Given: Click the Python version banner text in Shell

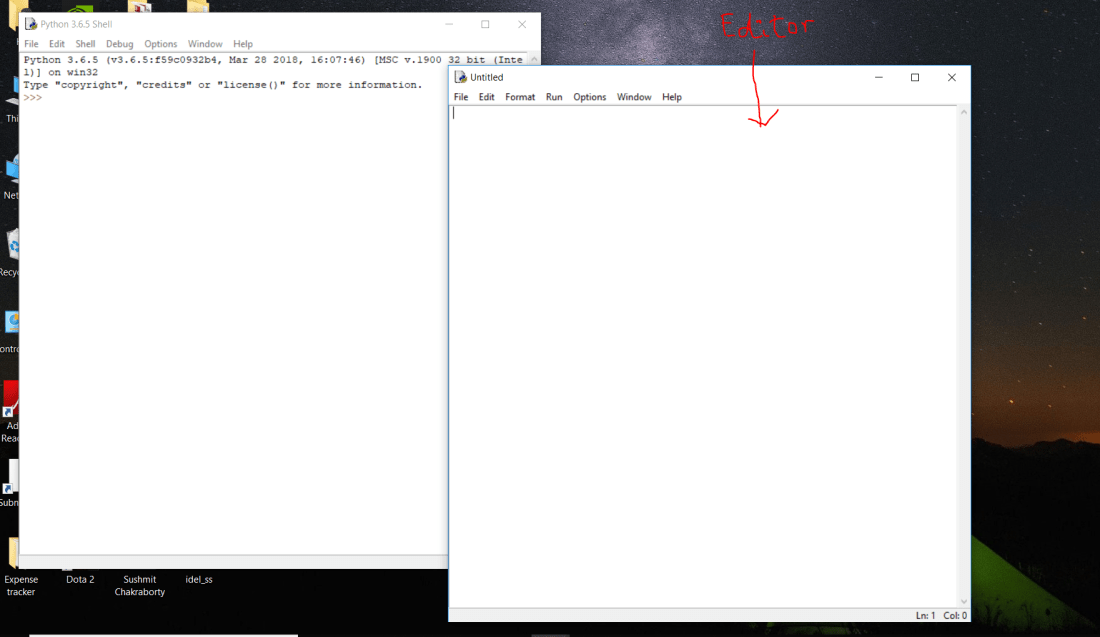Looking at the screenshot, I should [273, 66].
